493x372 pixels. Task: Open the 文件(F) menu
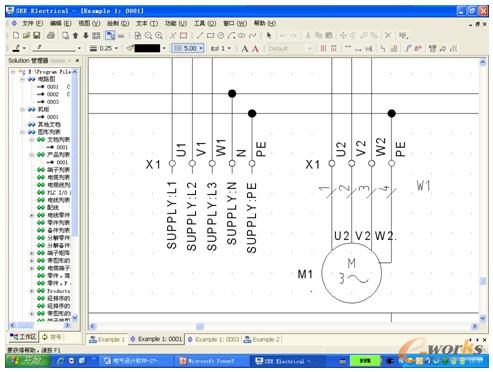point(32,23)
